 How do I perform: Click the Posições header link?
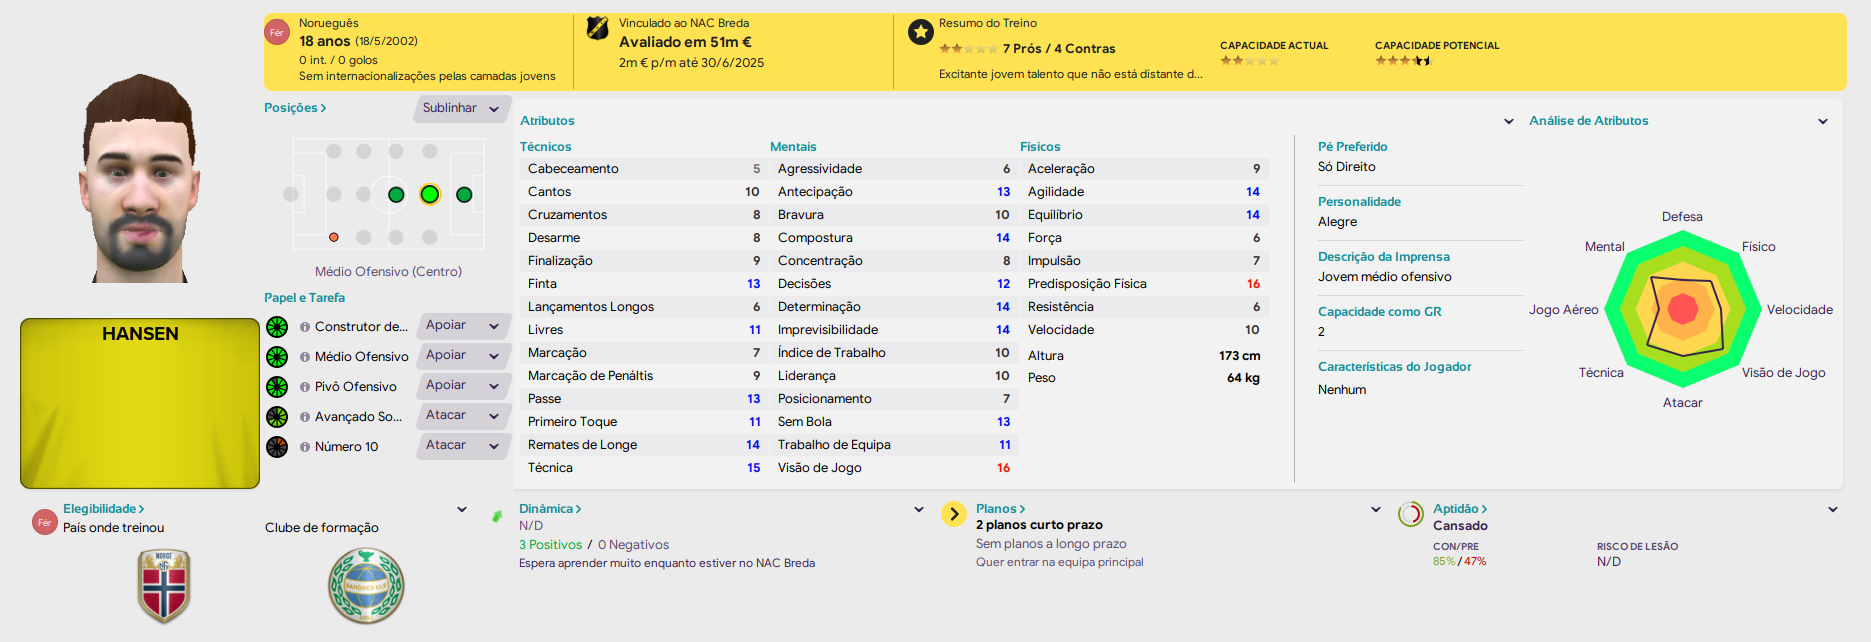tap(291, 107)
